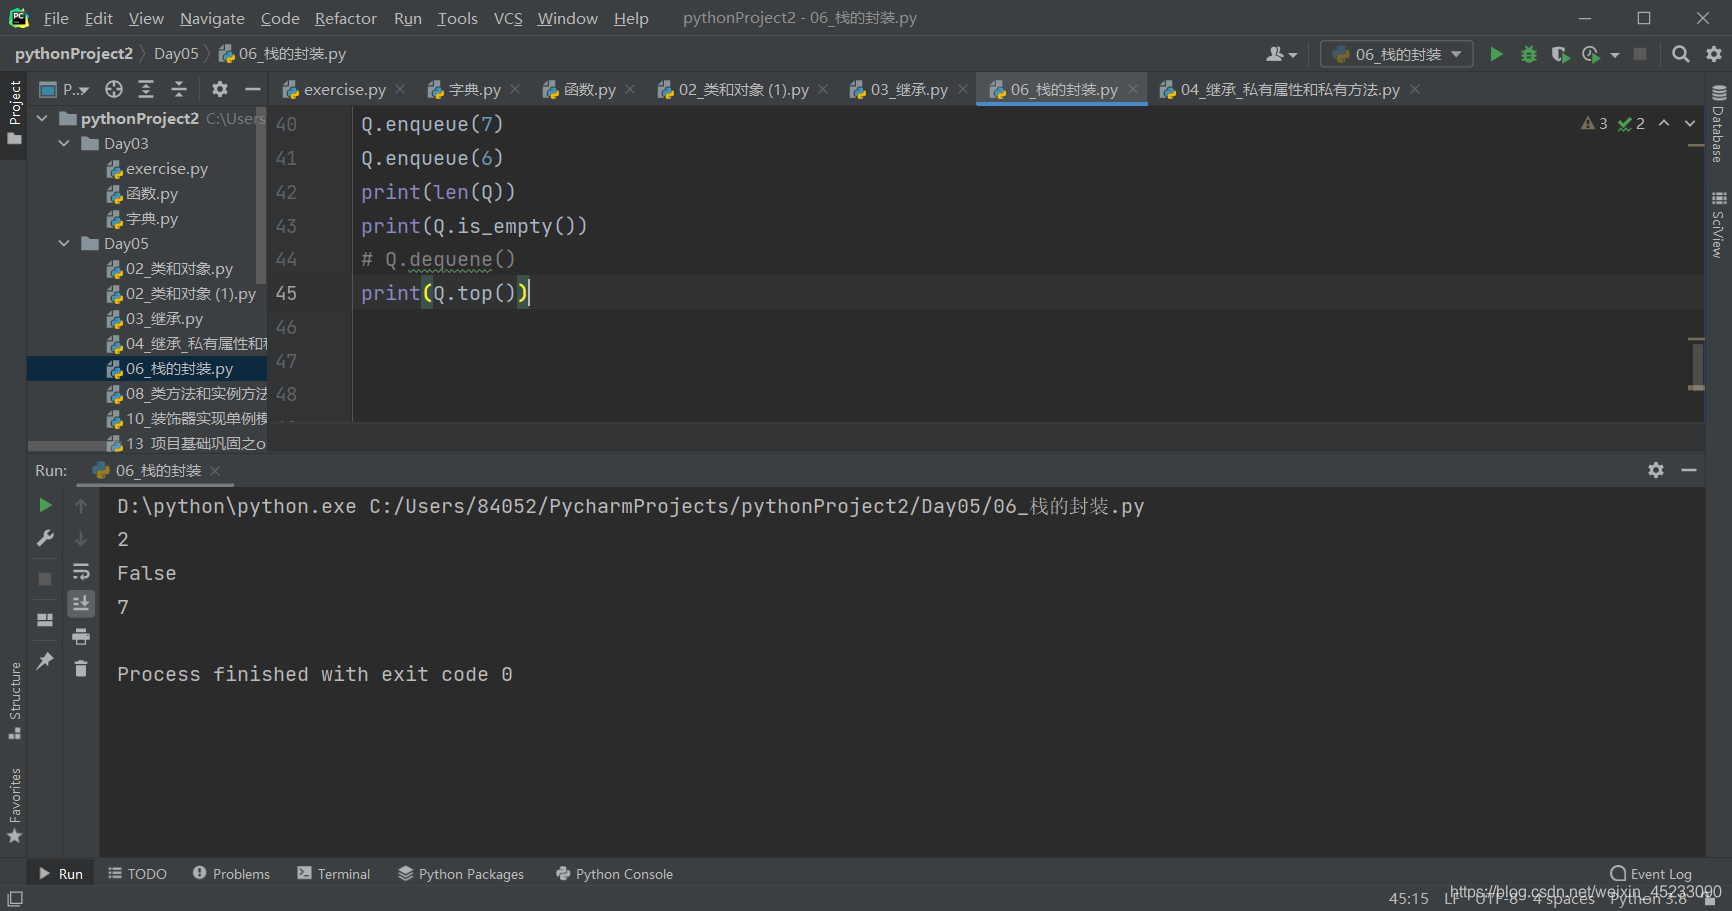Collapse the Day03 folder
This screenshot has width=1732, height=911.
point(64,143)
